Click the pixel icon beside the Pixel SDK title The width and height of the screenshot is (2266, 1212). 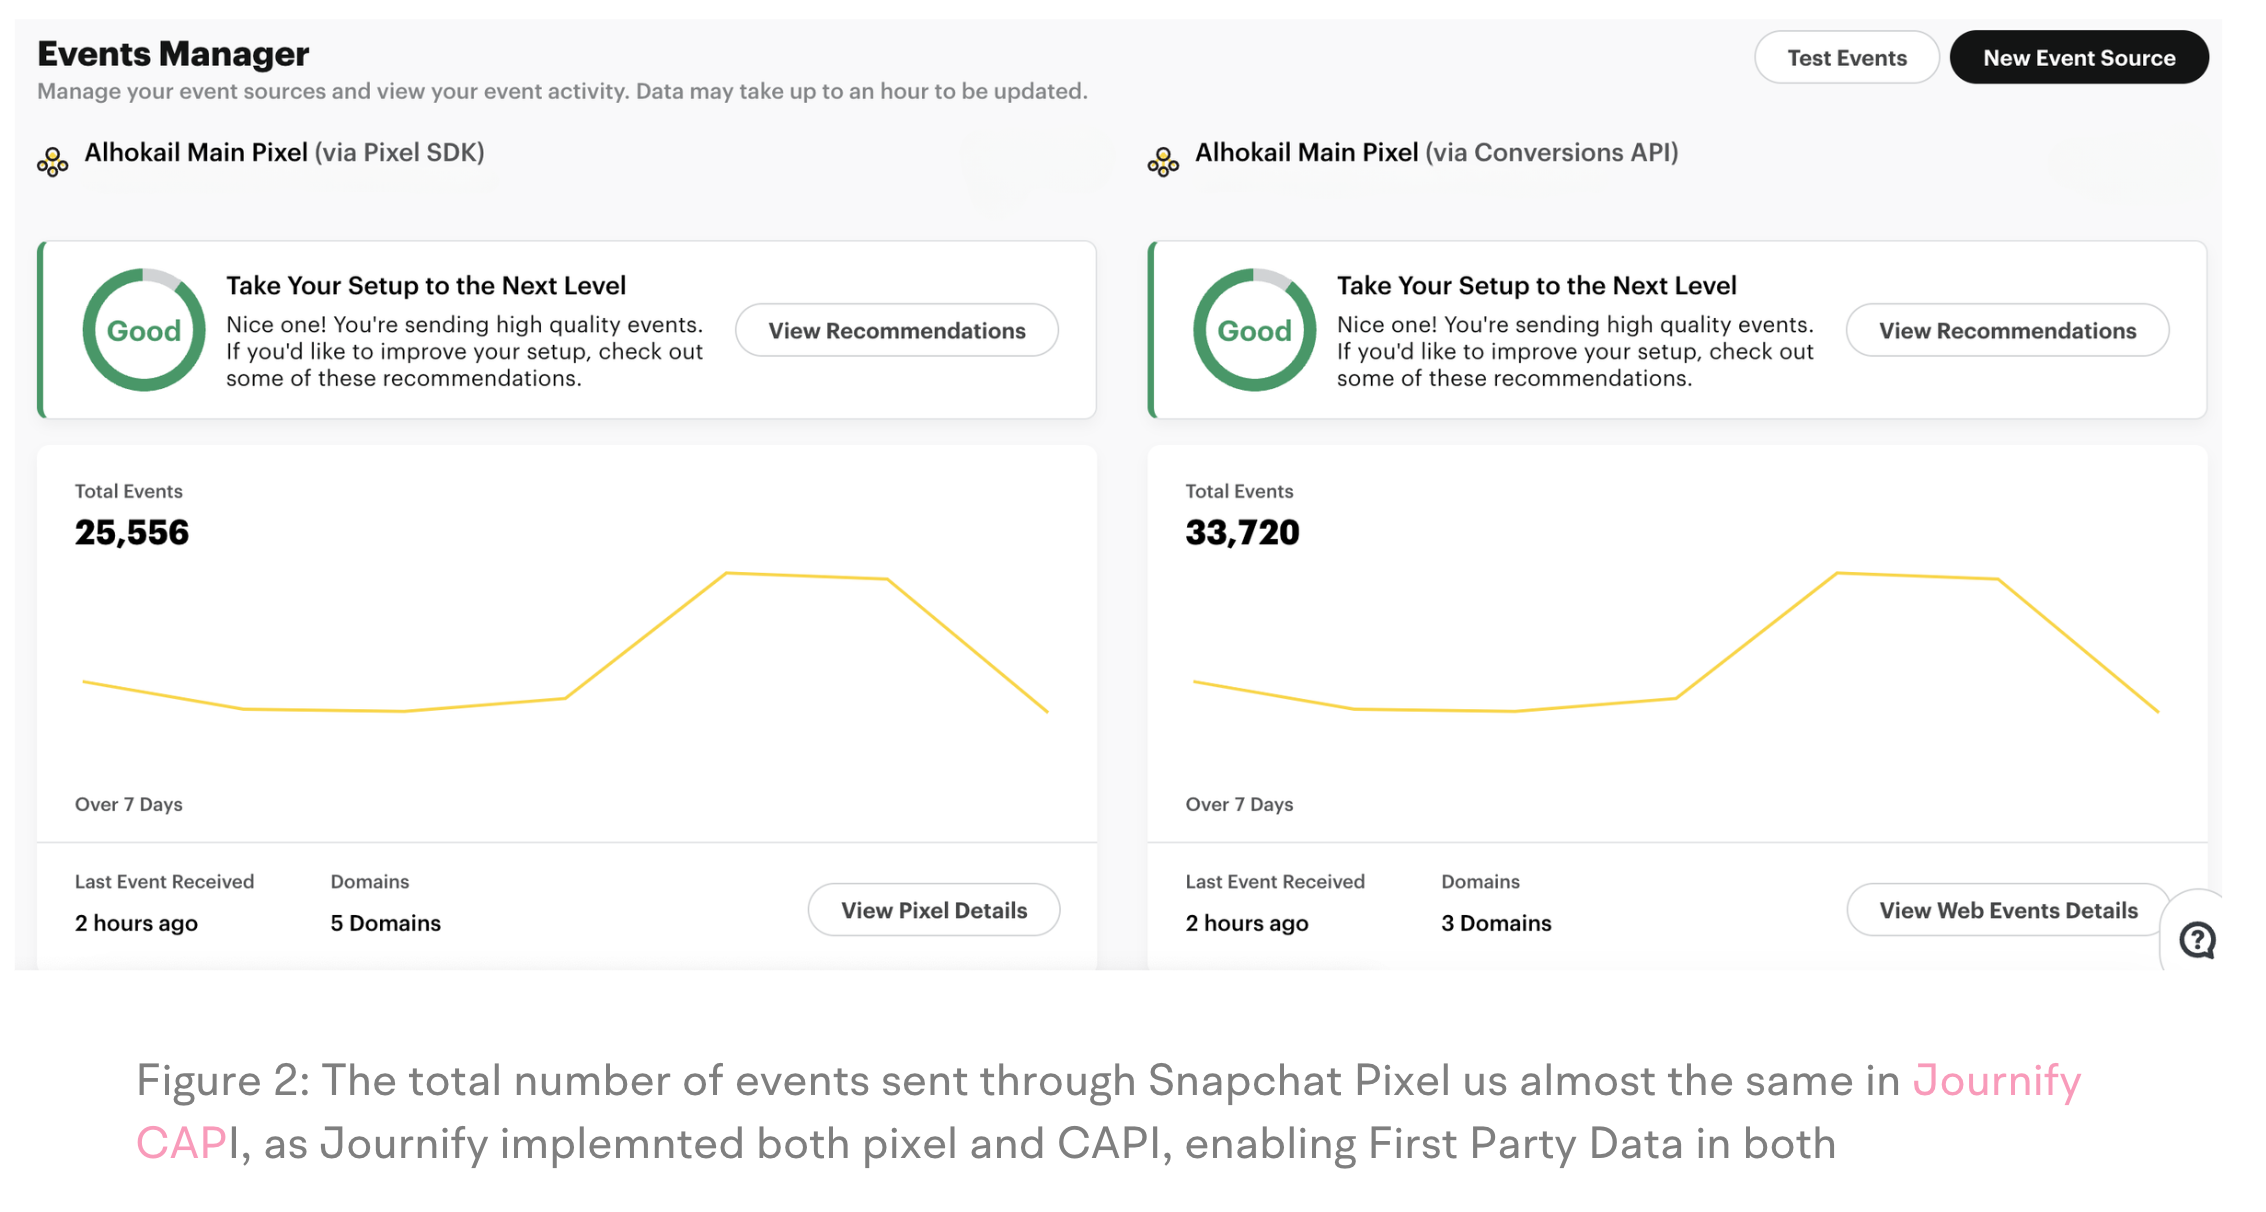point(53,162)
